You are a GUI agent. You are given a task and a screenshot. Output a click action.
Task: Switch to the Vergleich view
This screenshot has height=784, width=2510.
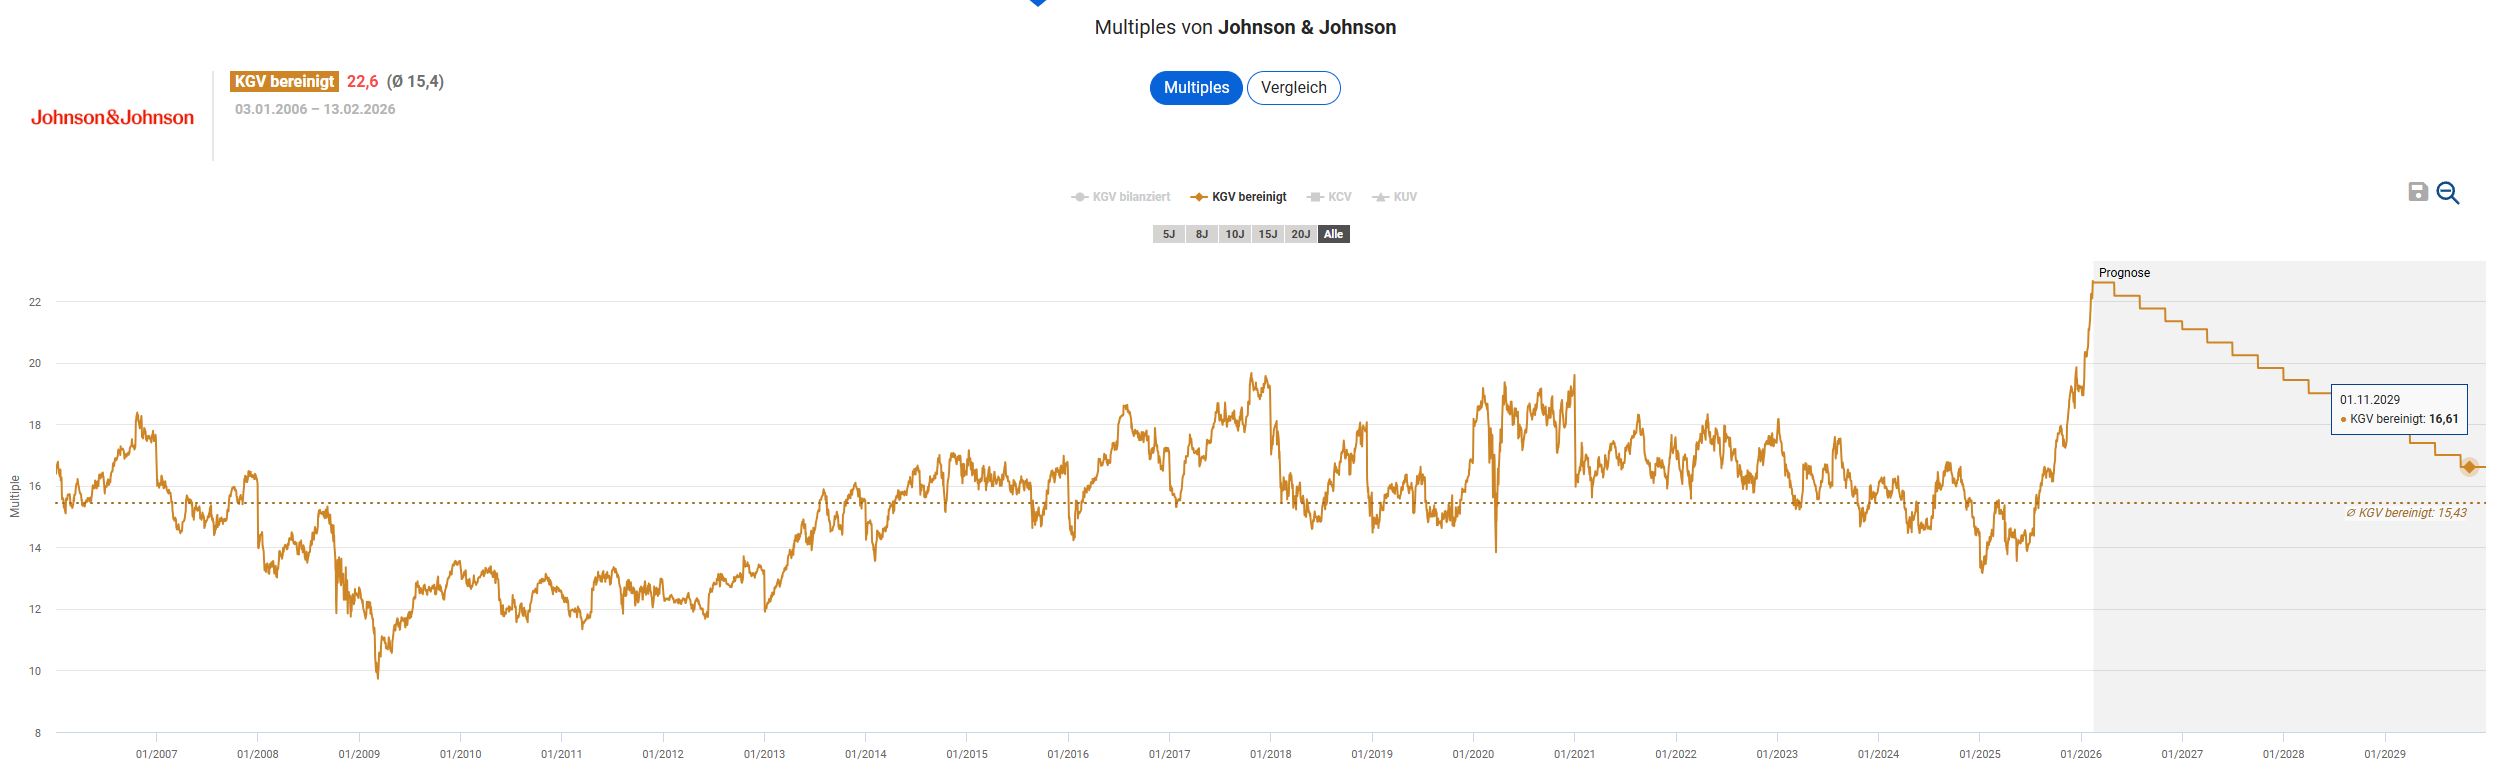click(1293, 88)
